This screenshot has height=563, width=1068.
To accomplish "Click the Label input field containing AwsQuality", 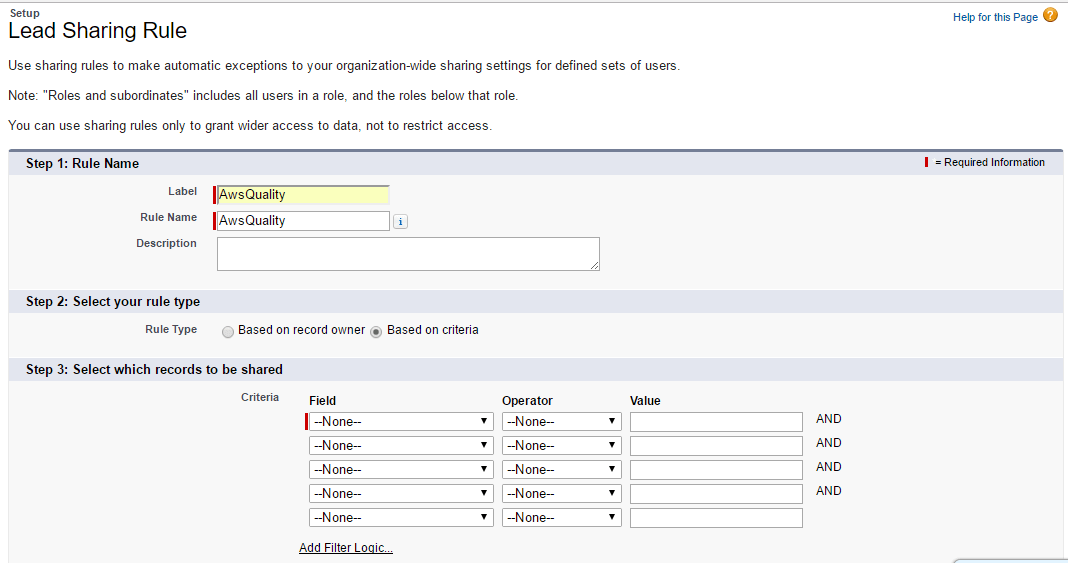I will 303,195.
